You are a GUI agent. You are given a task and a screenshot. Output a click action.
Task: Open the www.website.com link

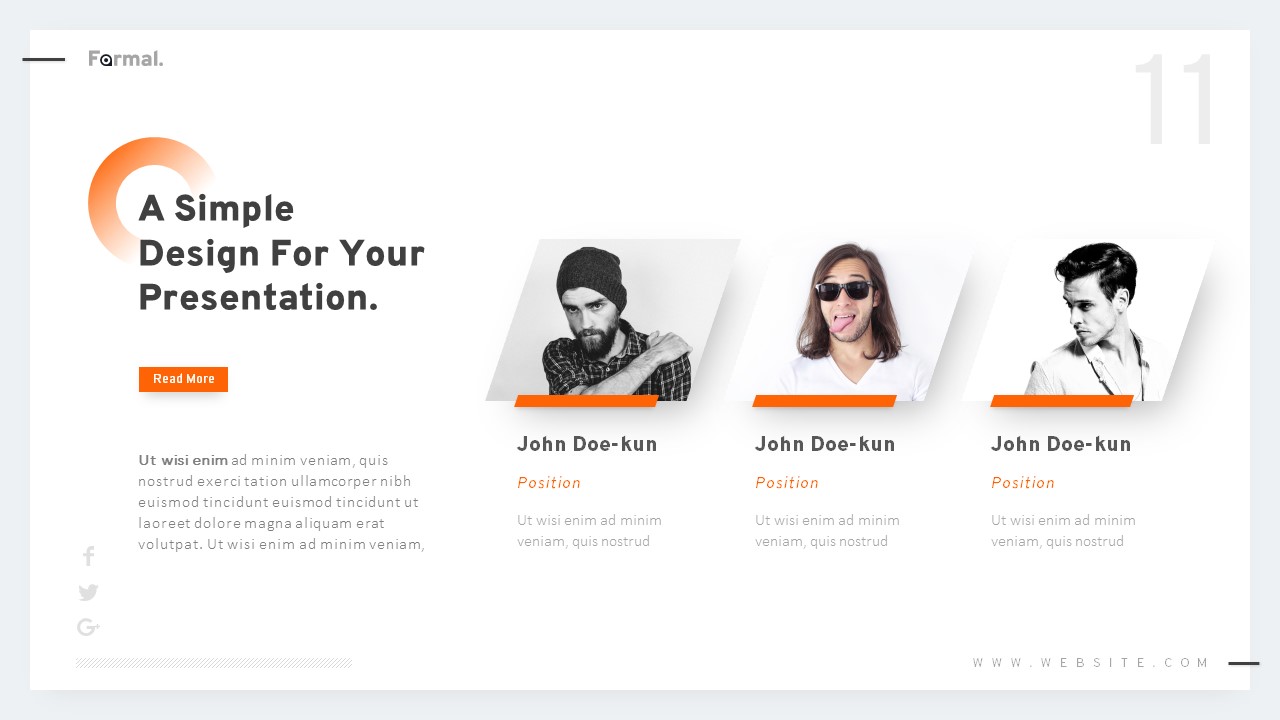tap(1090, 662)
